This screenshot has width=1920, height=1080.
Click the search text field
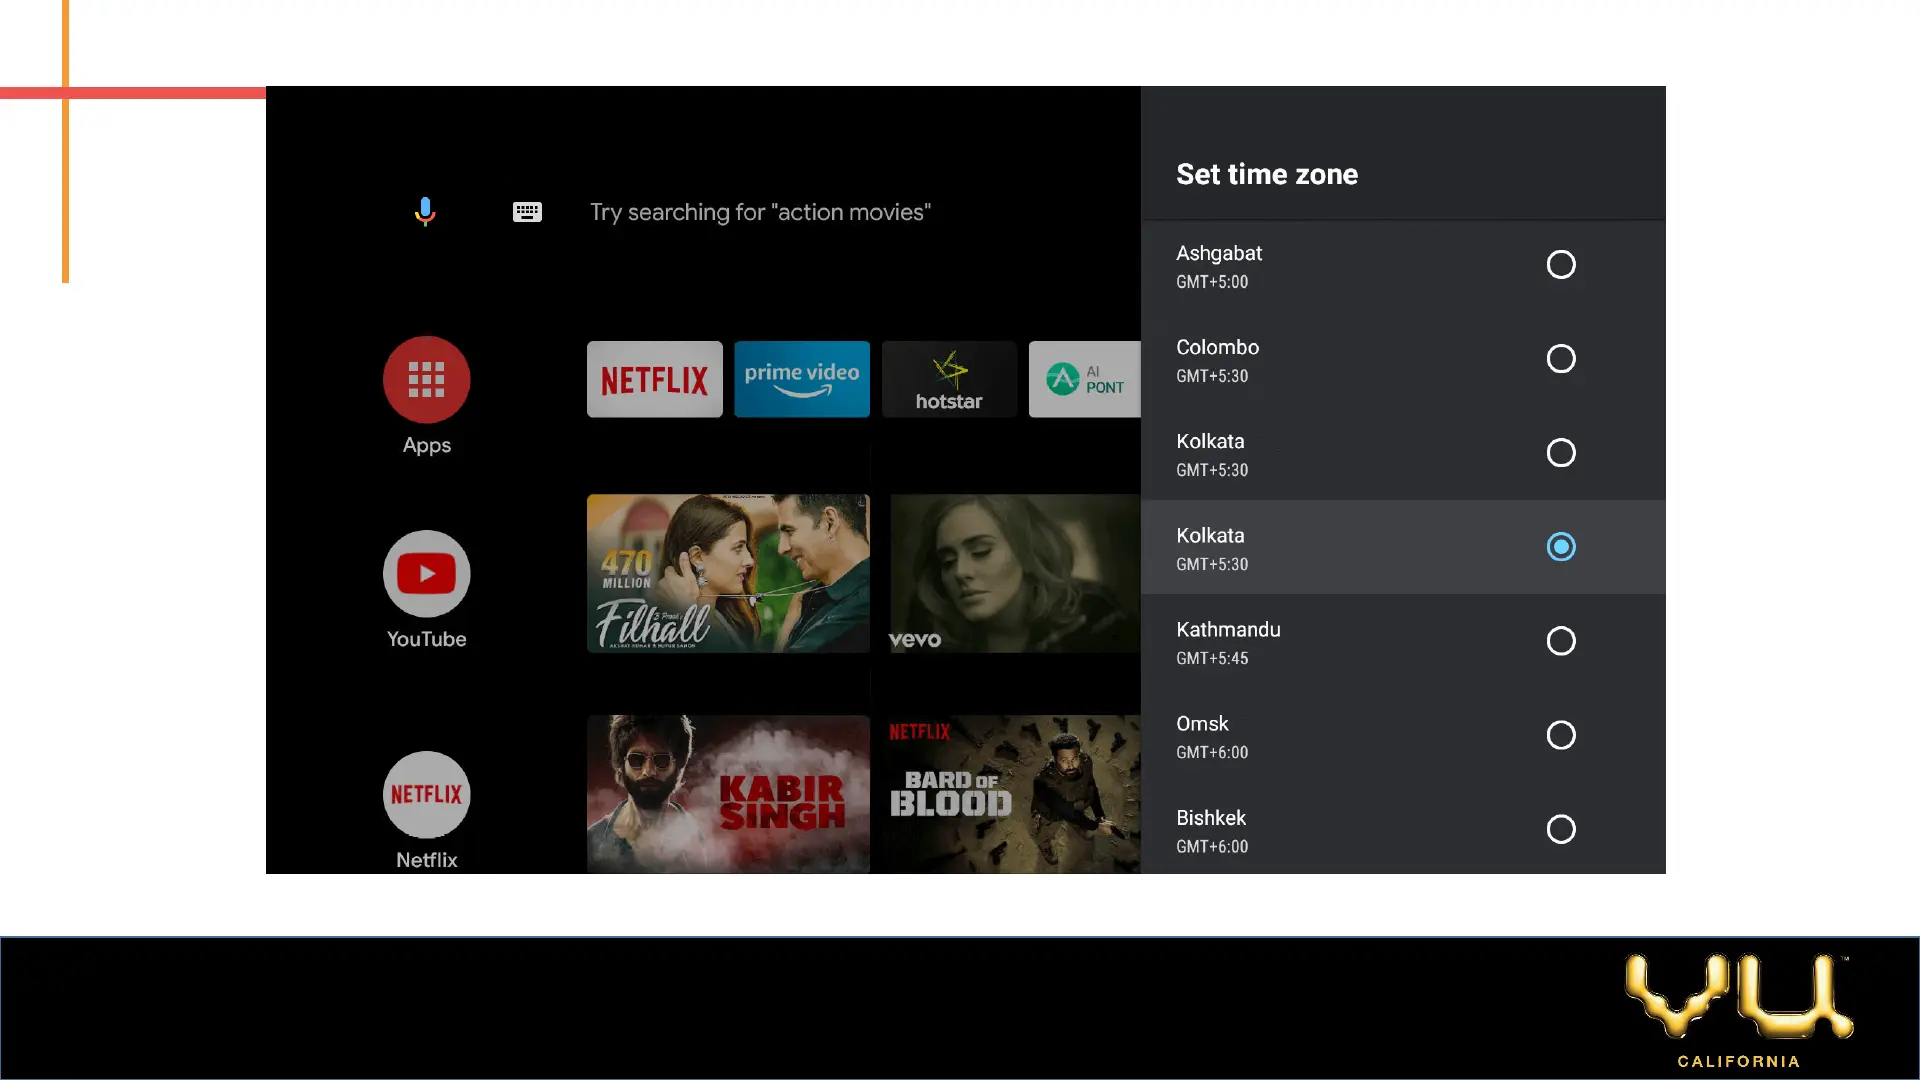pyautogui.click(x=760, y=212)
